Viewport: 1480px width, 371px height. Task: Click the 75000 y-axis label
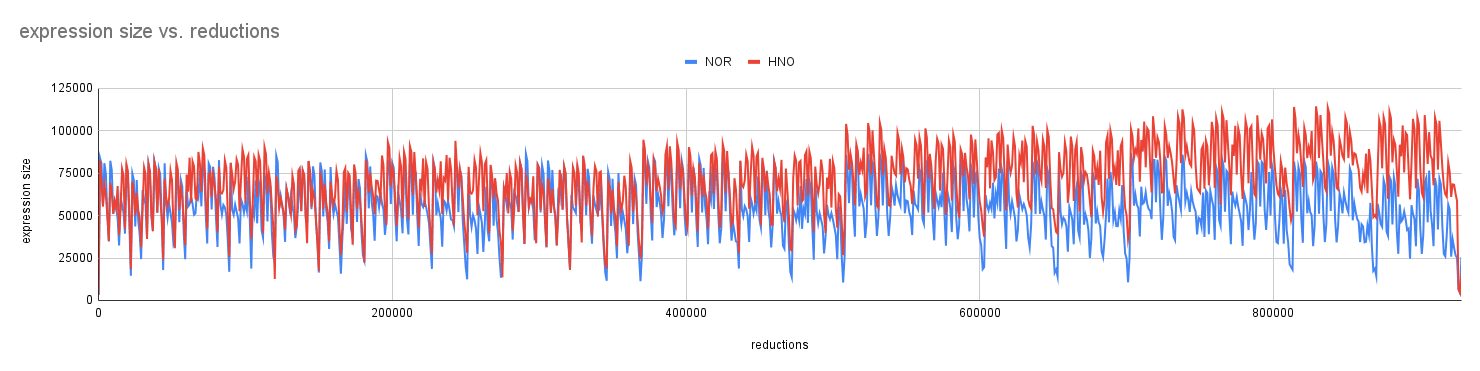(x=74, y=173)
